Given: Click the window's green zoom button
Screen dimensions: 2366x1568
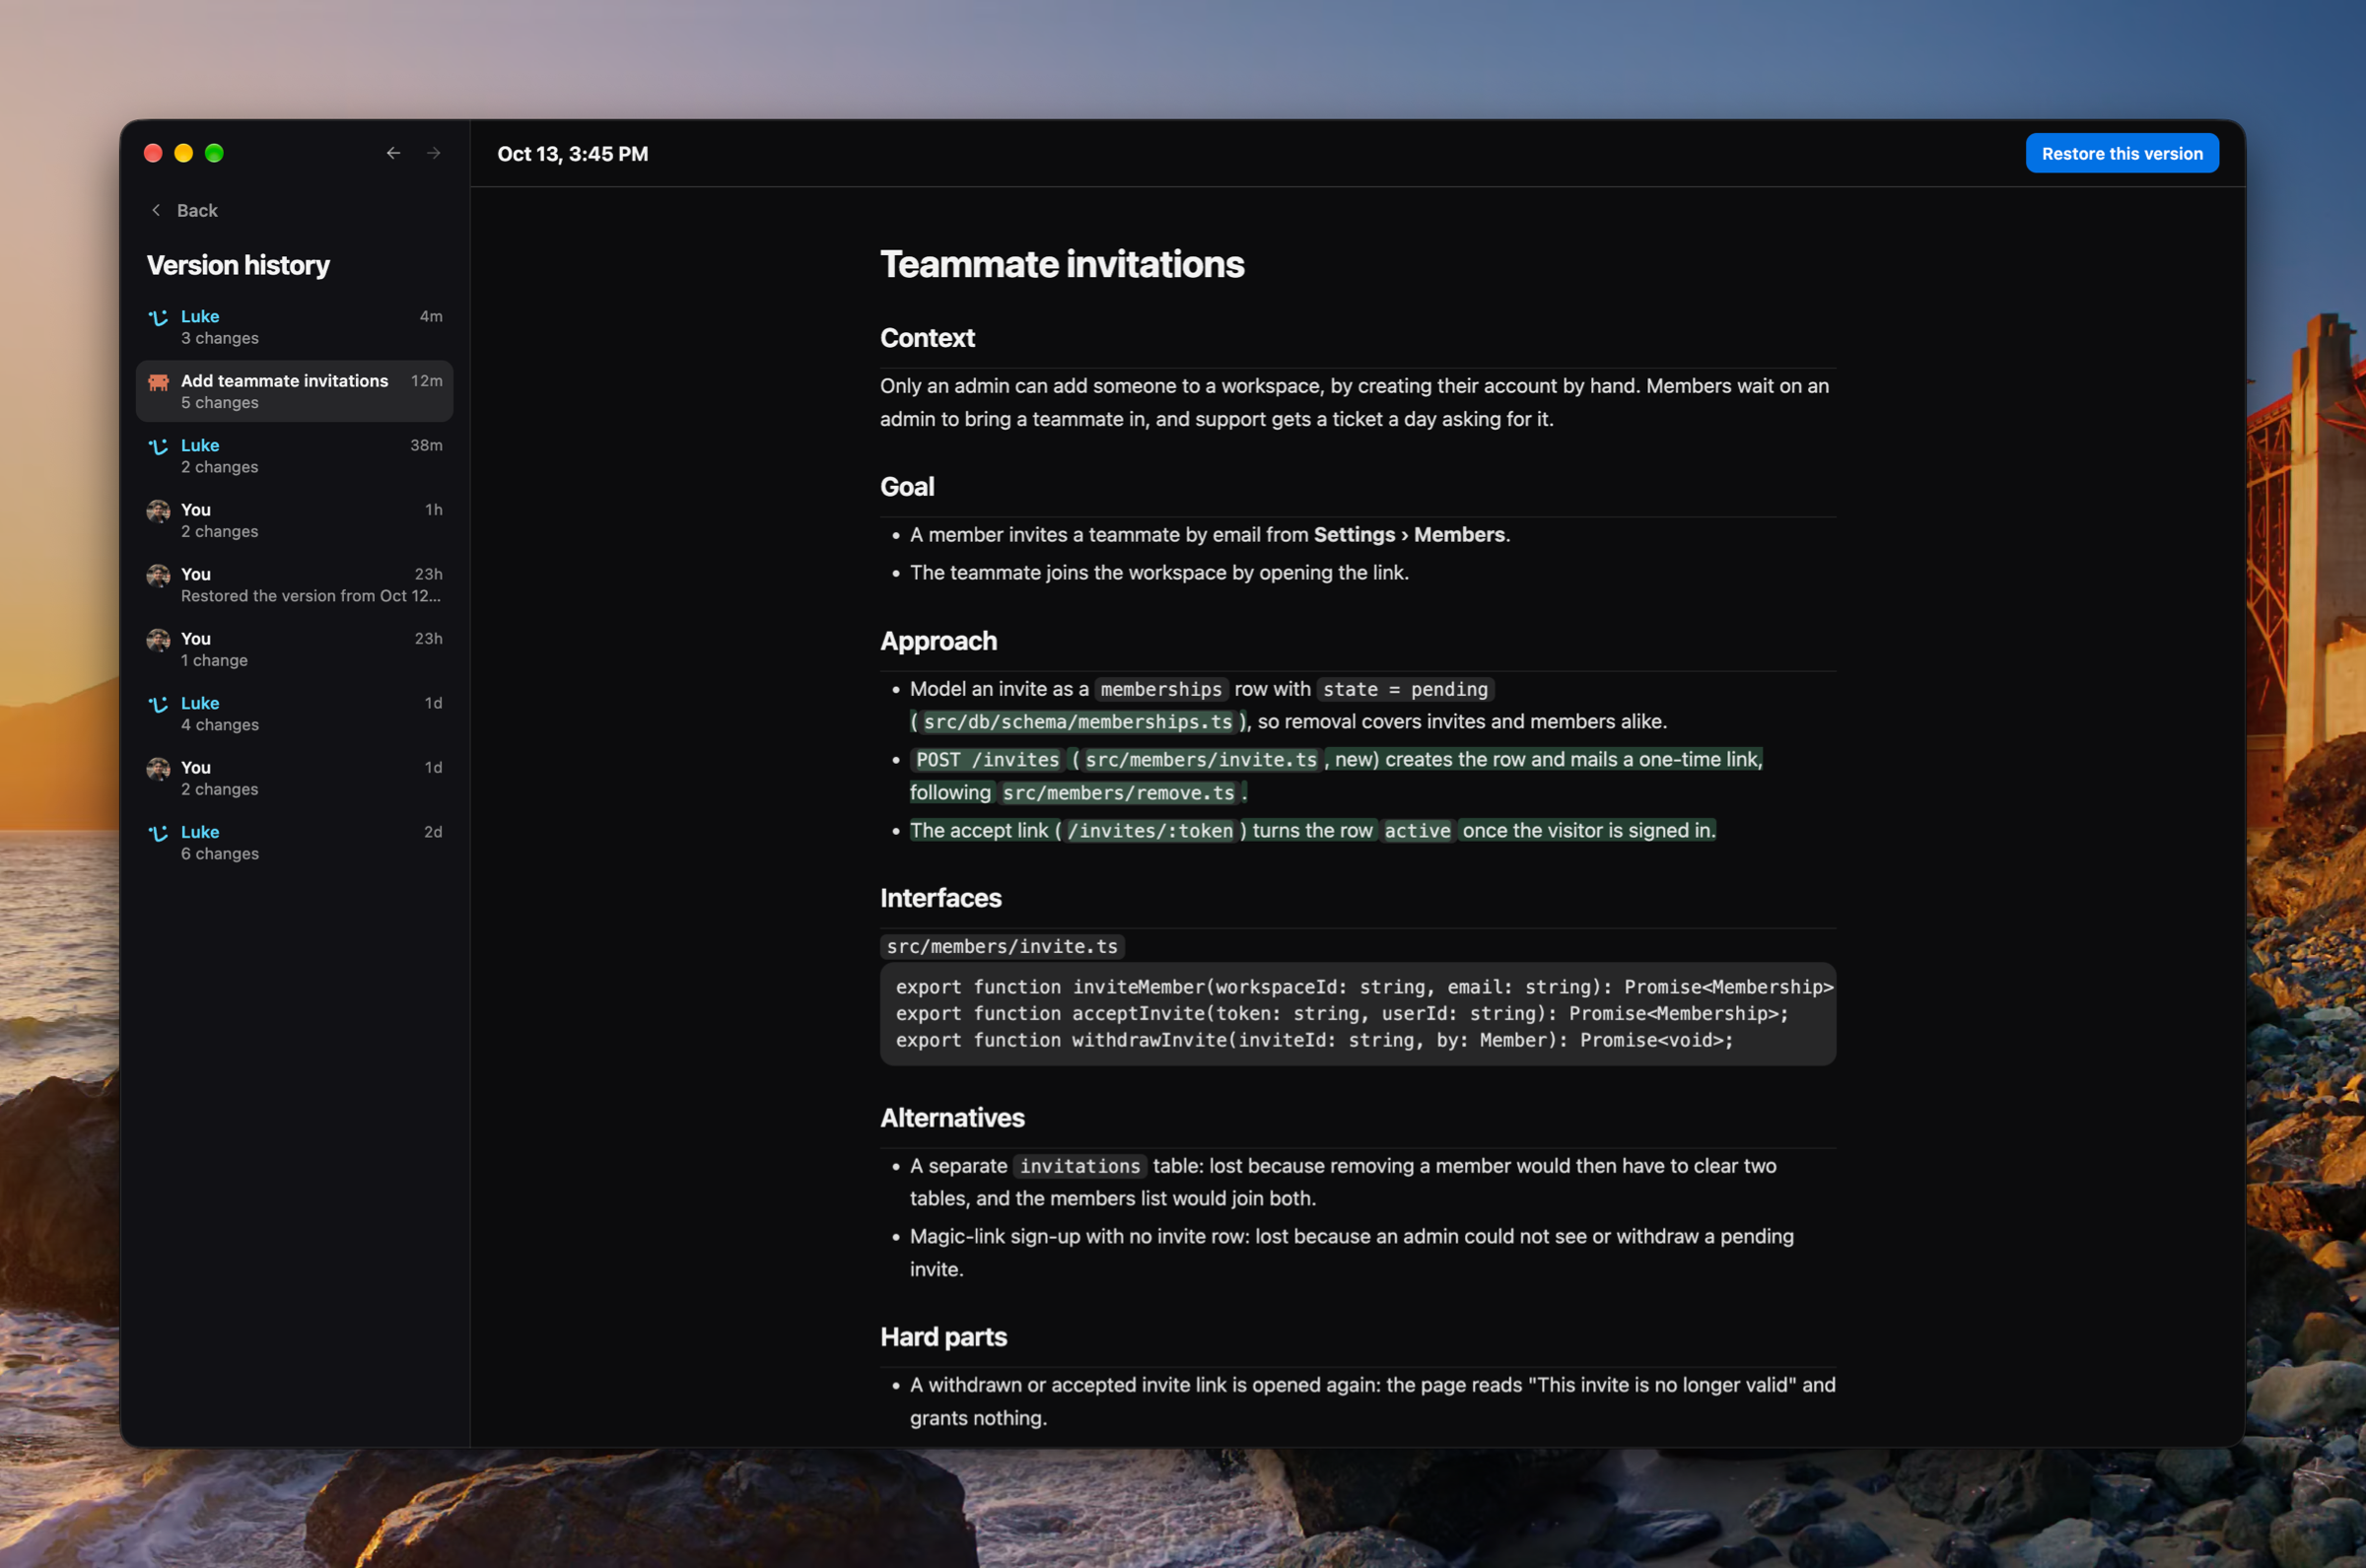Looking at the screenshot, I should point(214,153).
